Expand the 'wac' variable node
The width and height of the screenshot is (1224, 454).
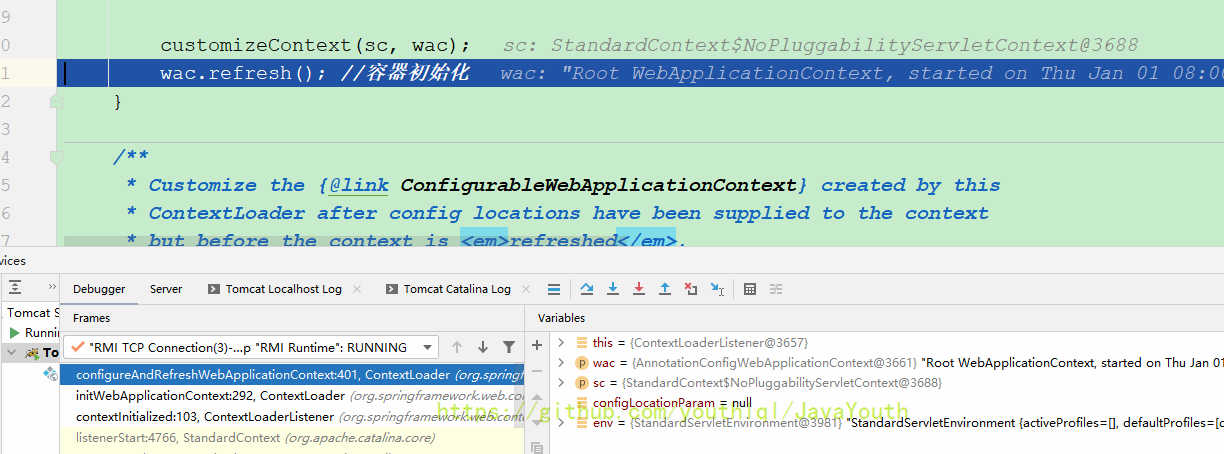pyautogui.click(x=561, y=363)
